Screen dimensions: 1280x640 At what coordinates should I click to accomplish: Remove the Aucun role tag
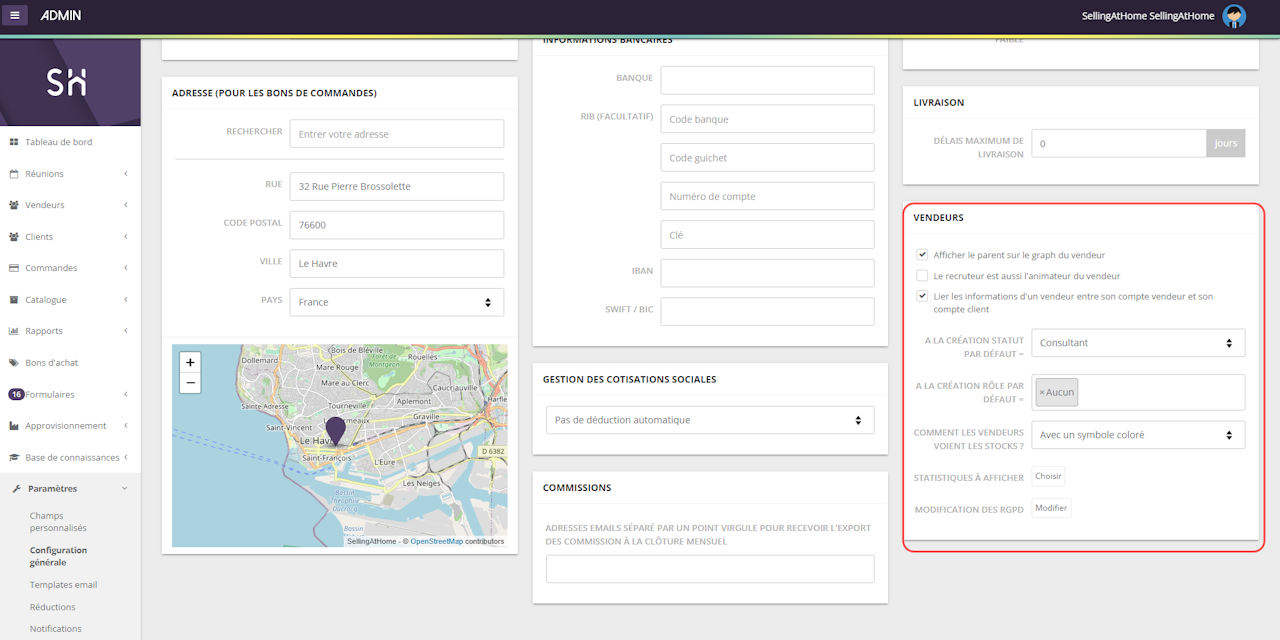(x=1042, y=393)
